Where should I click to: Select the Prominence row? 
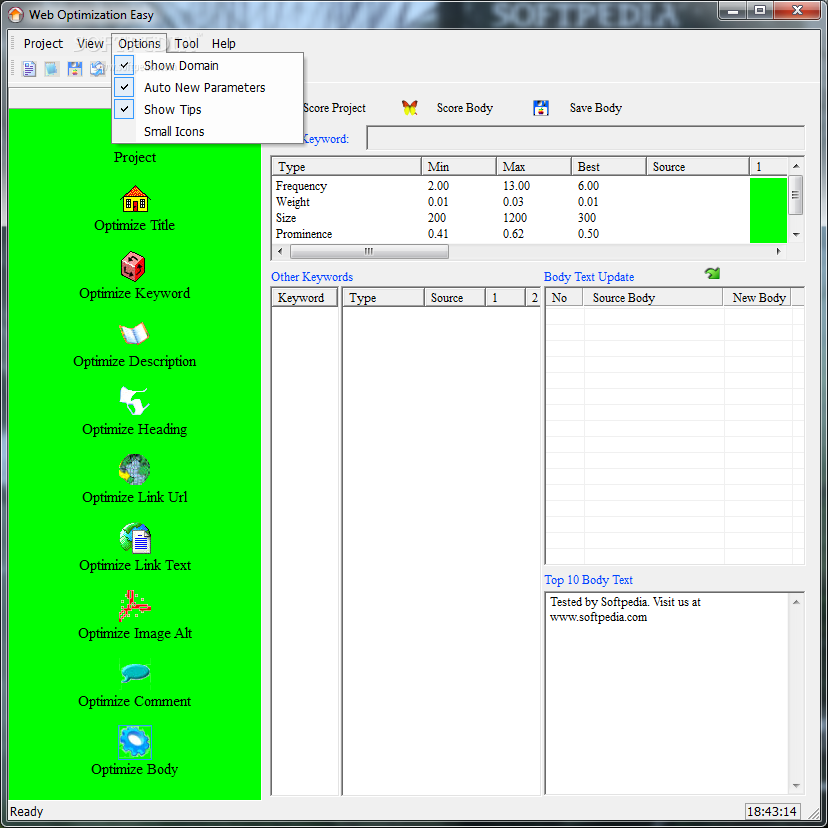click(511, 233)
